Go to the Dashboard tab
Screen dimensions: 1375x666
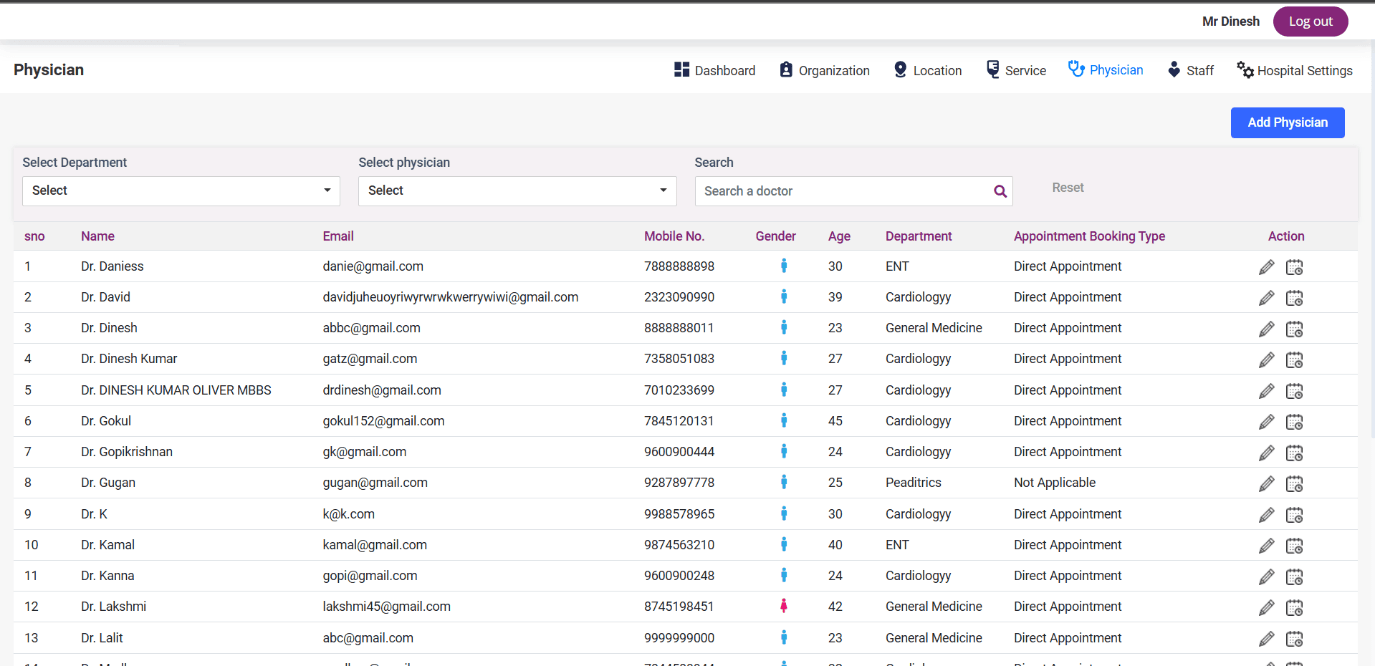[714, 70]
